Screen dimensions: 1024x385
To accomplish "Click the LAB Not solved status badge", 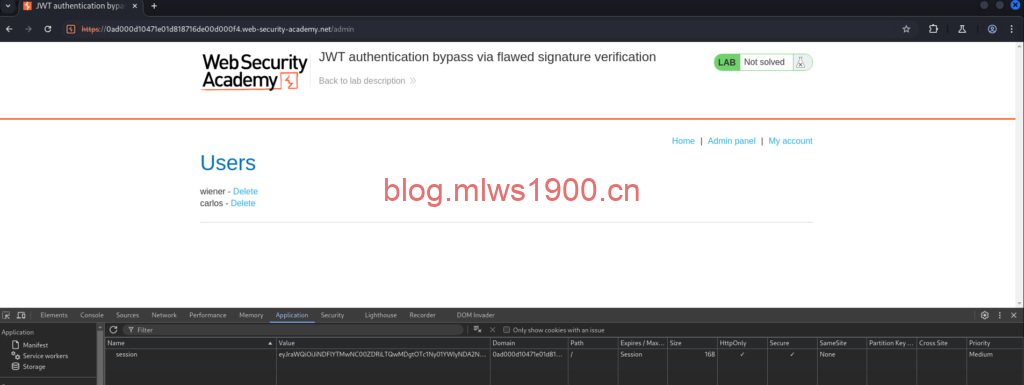I will click(763, 63).
